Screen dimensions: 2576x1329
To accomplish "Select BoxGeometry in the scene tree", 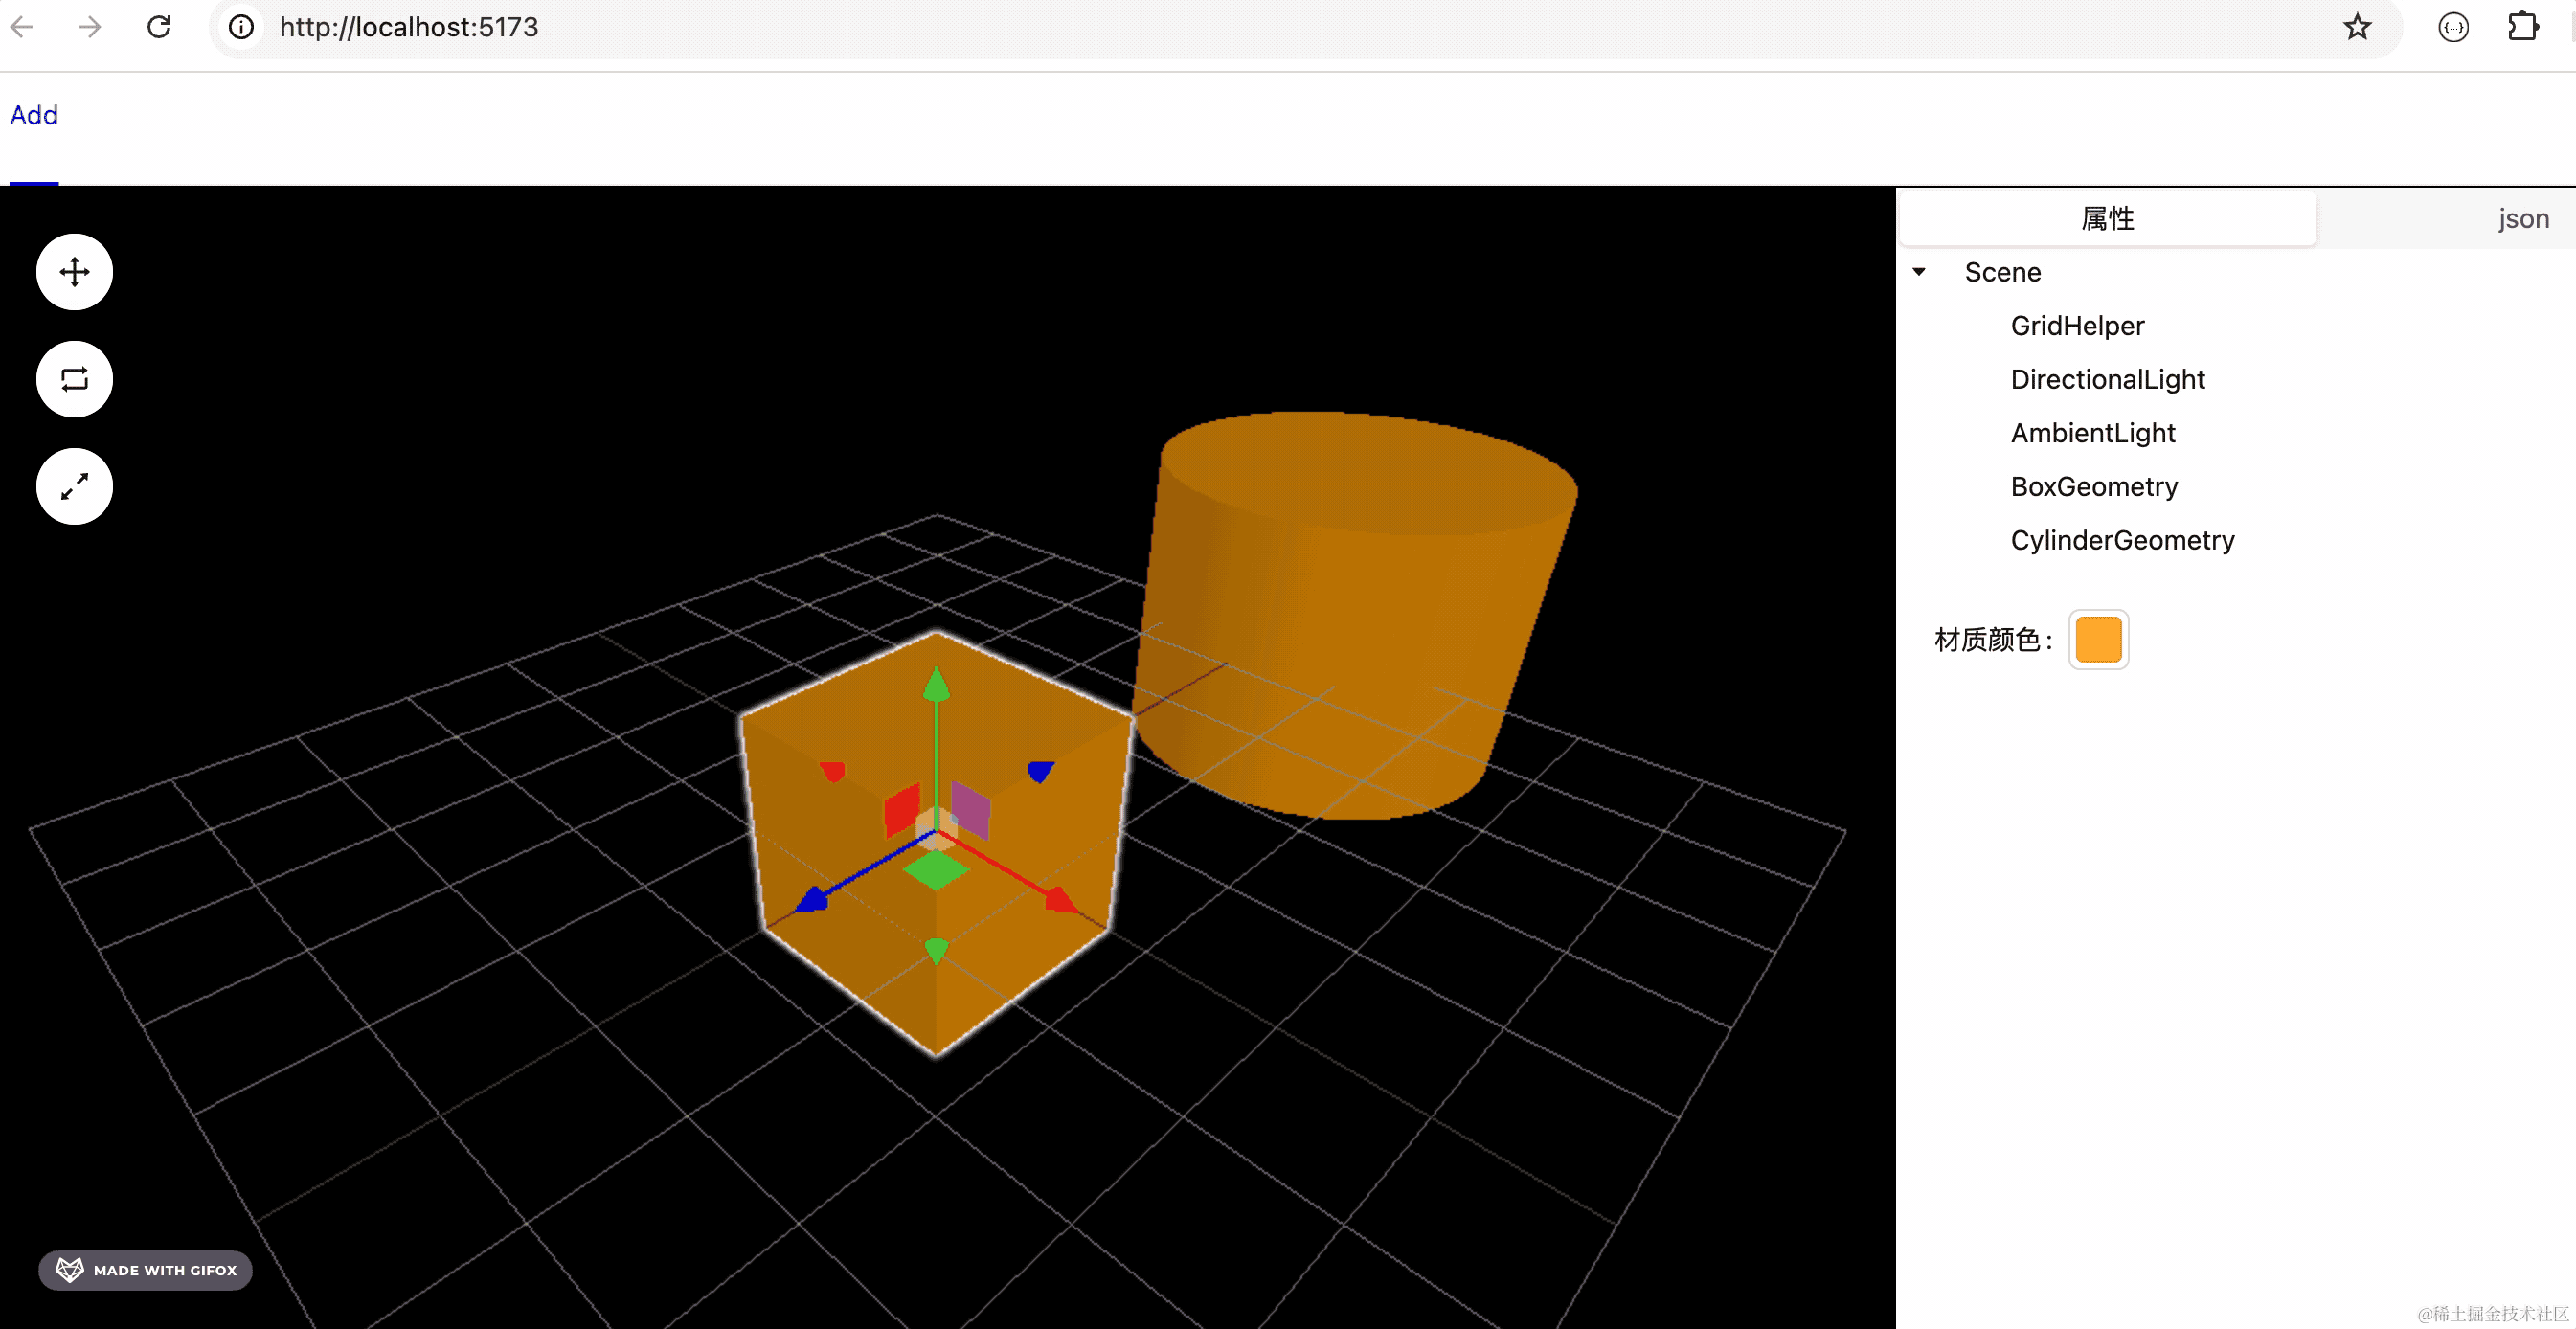I will 2094,487.
